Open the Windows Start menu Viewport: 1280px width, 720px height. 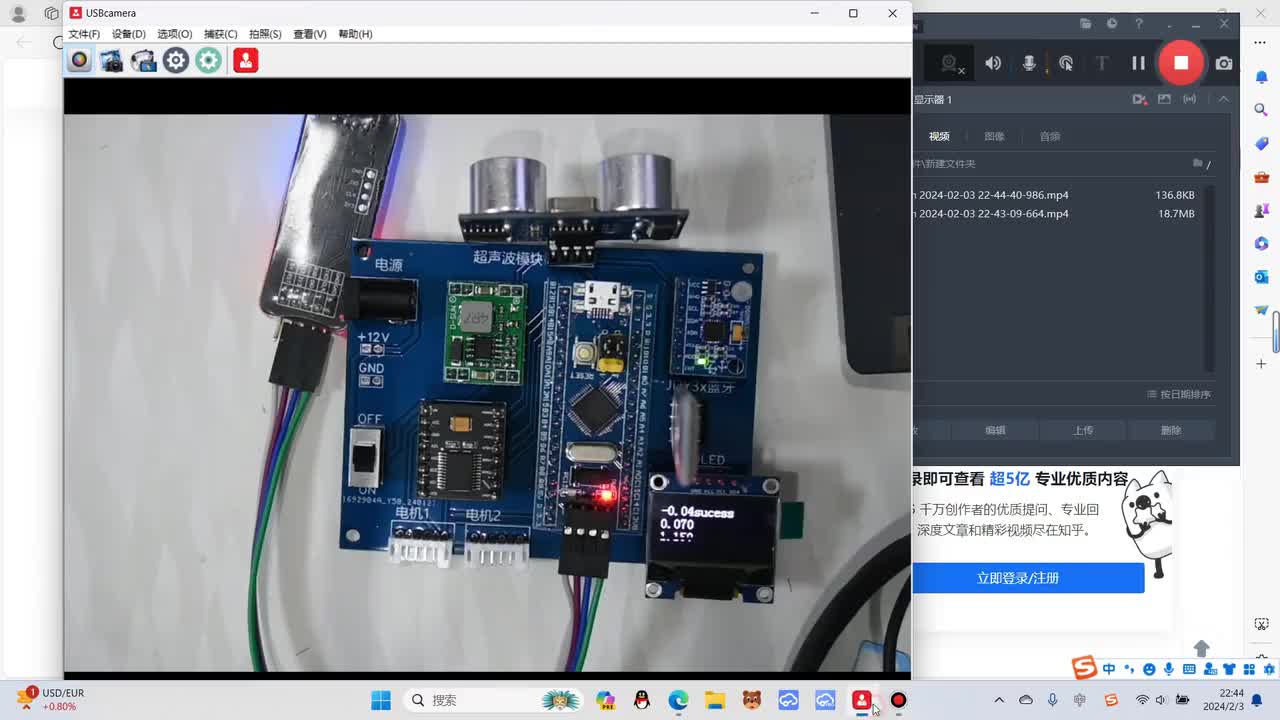tap(381, 700)
